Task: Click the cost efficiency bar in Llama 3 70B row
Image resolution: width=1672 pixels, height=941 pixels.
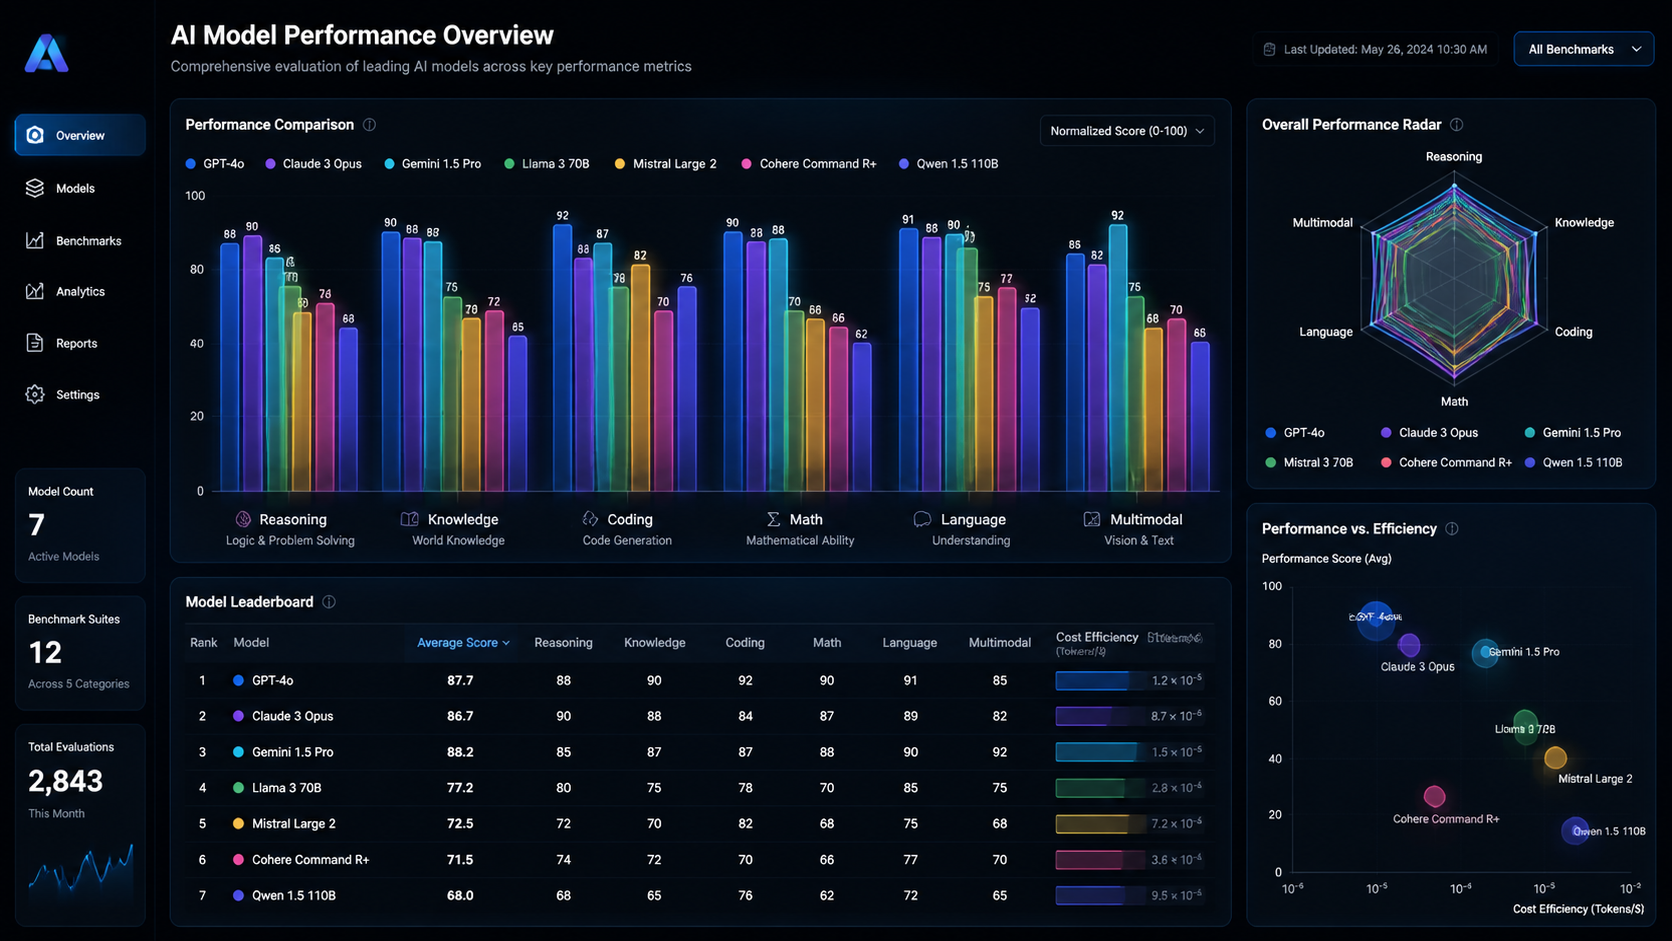Action: pos(1100,788)
